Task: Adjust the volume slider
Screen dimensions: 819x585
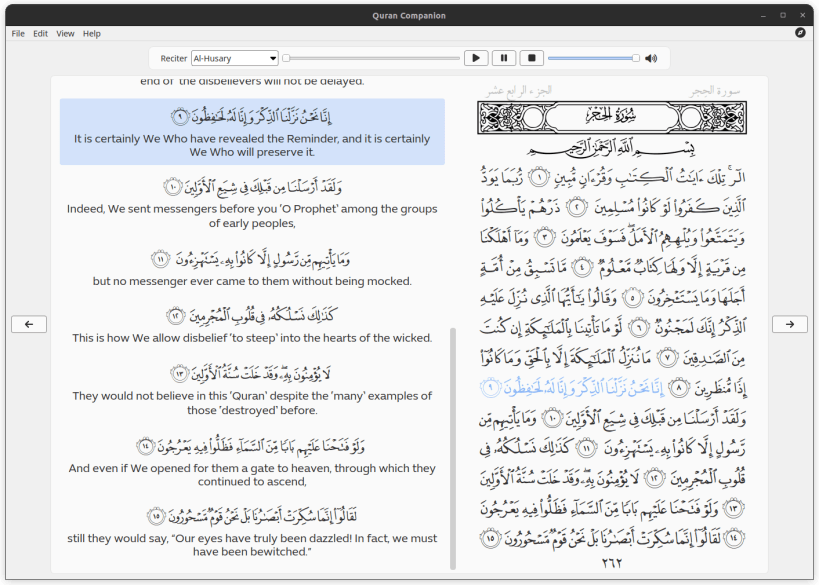Action: (x=593, y=58)
